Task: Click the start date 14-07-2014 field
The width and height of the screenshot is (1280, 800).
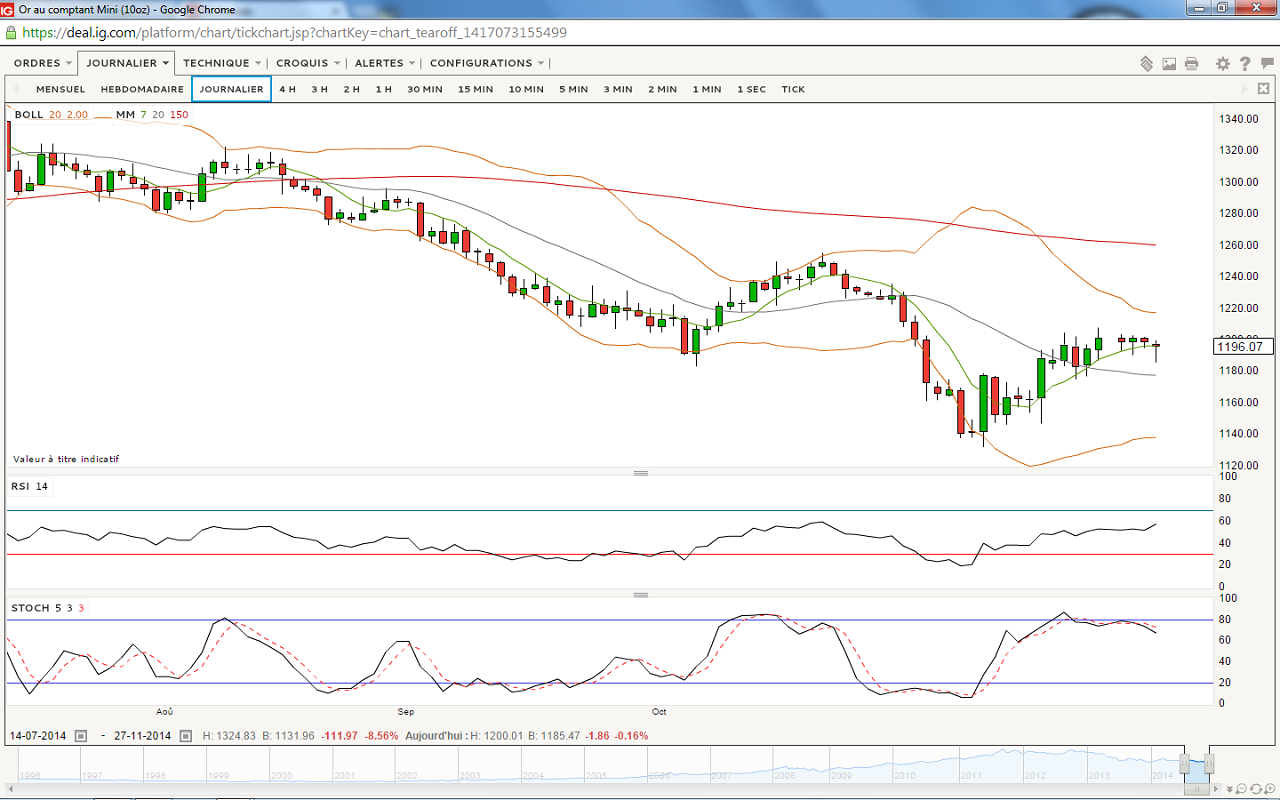Action: (38, 736)
